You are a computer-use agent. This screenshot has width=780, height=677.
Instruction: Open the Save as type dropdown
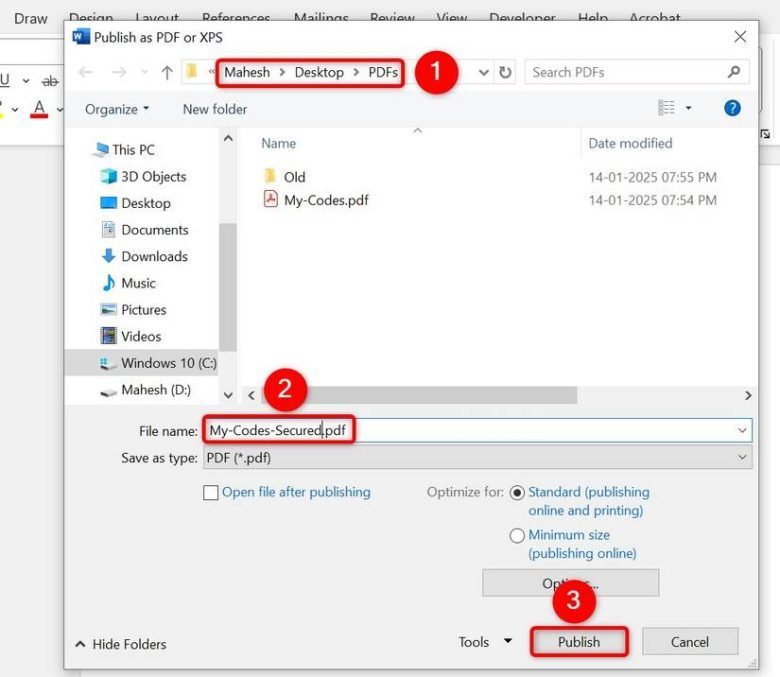[478, 457]
